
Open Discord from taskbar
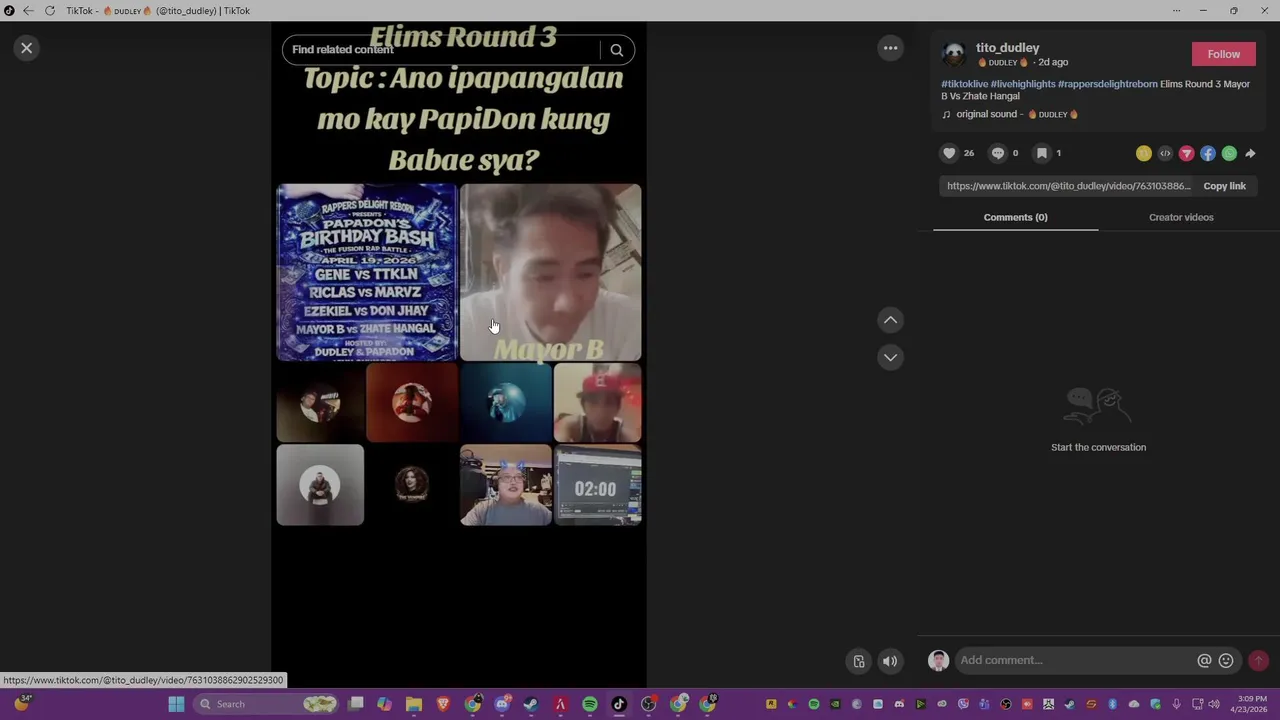tap(502, 704)
